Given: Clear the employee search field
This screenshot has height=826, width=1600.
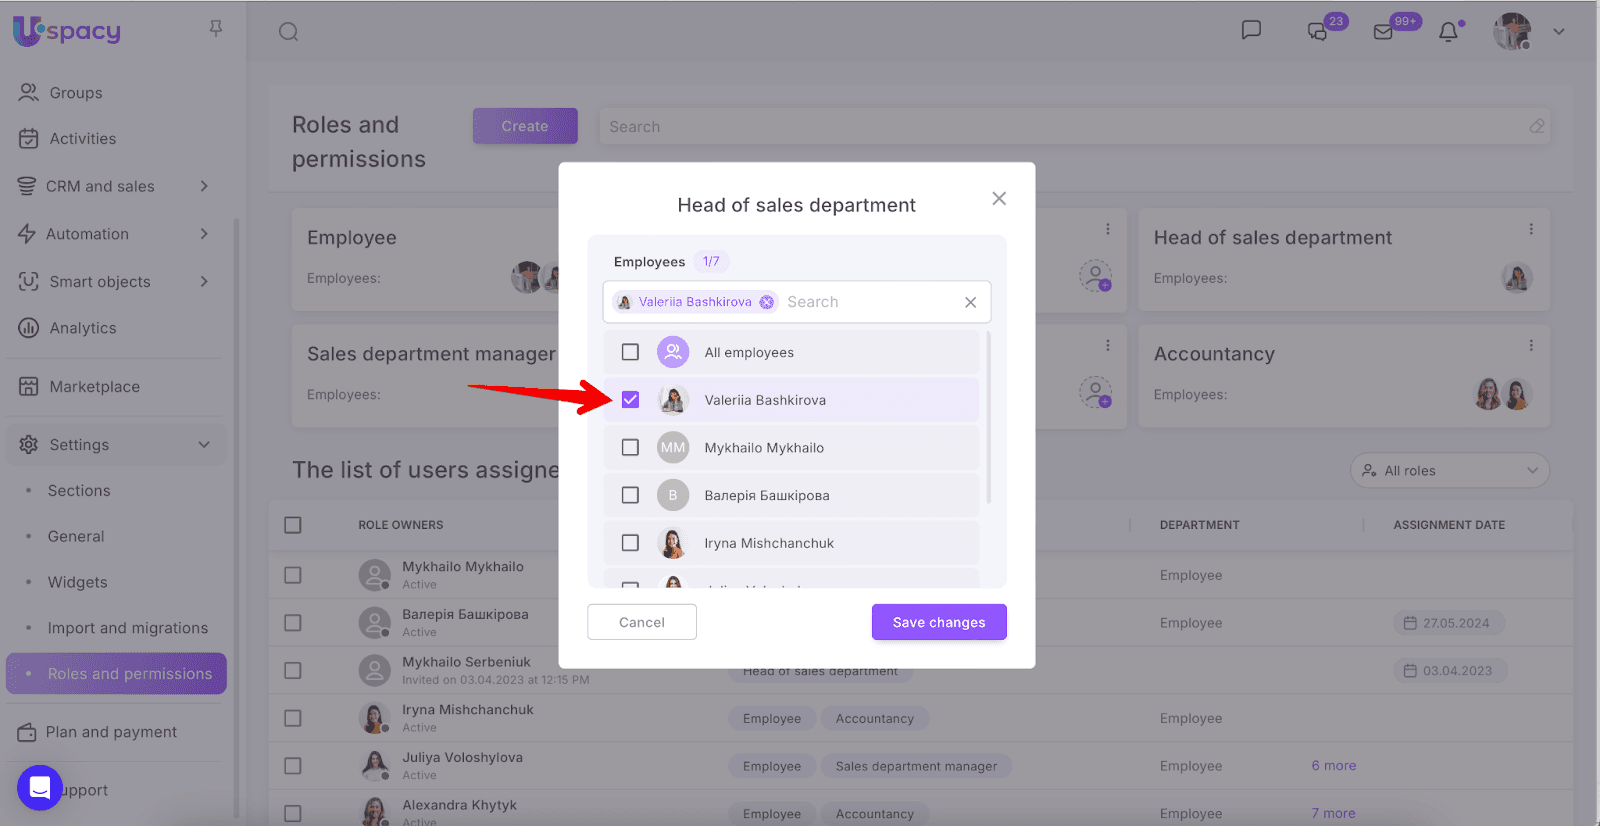Looking at the screenshot, I should click(x=970, y=302).
